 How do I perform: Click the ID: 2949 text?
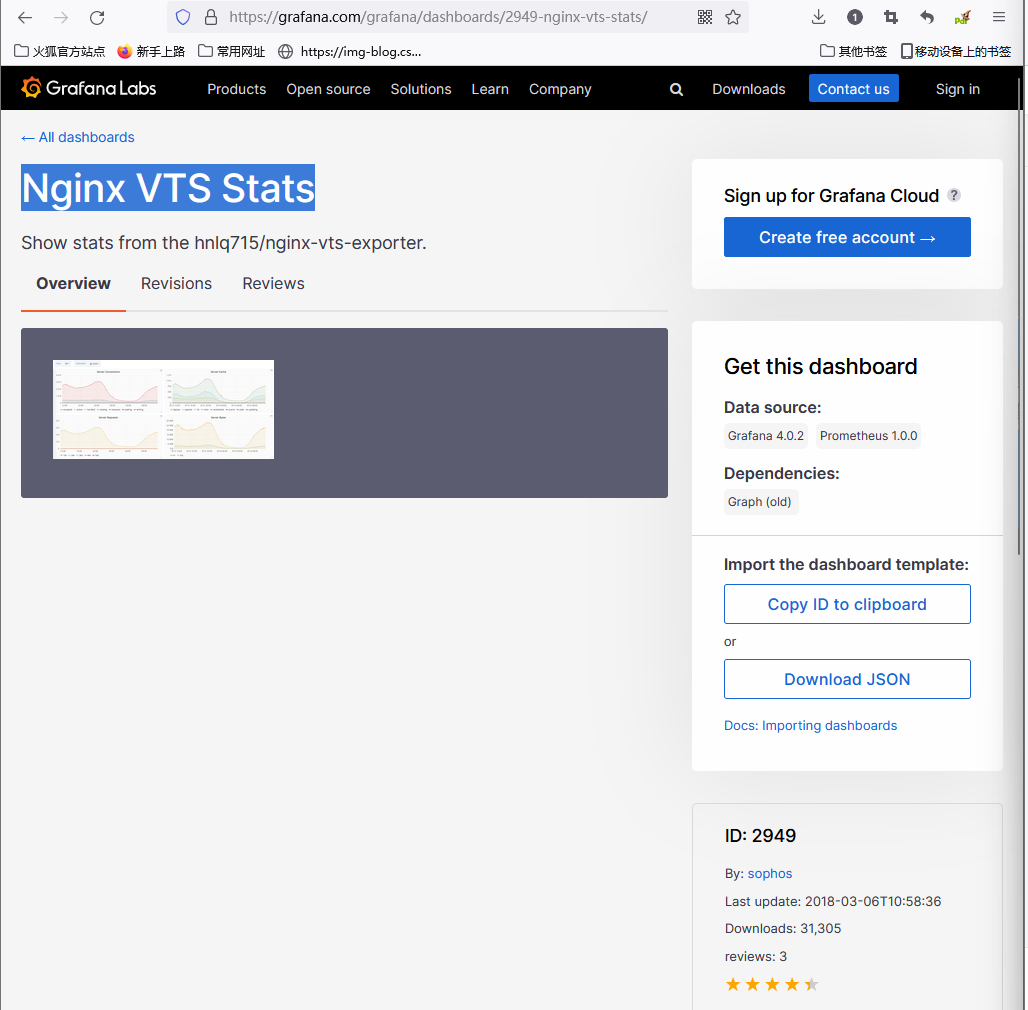tap(760, 836)
